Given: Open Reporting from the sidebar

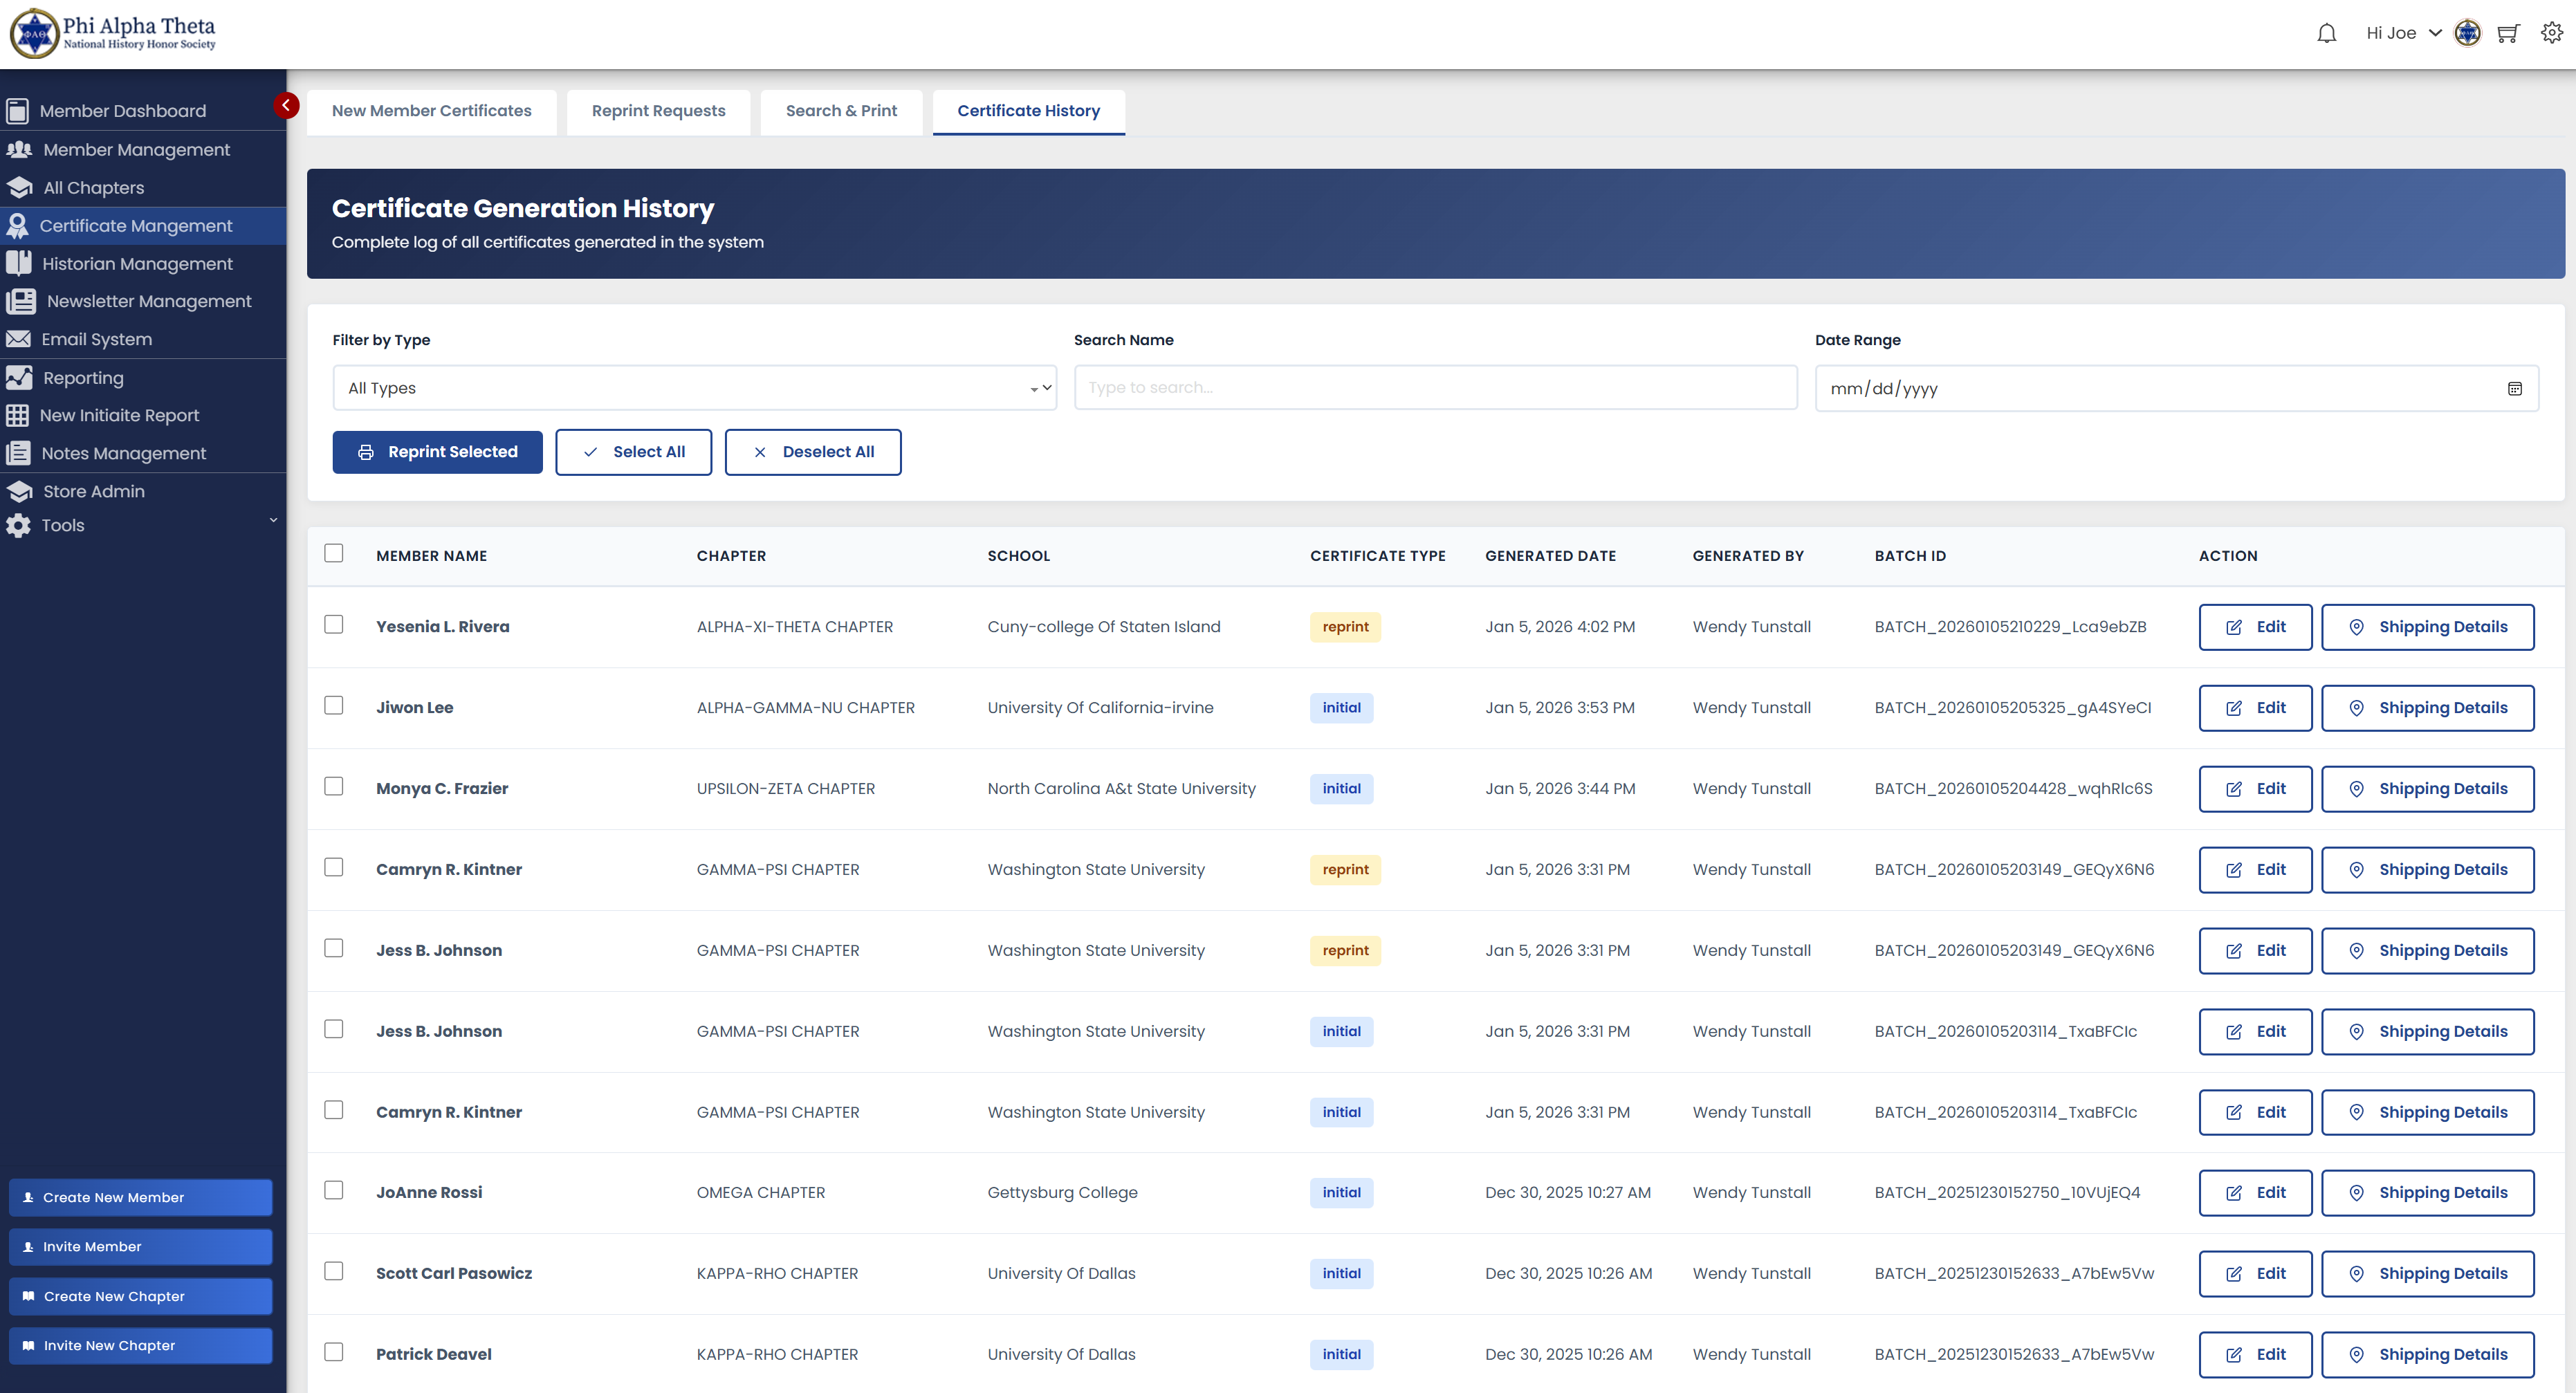Looking at the screenshot, I should tap(83, 378).
